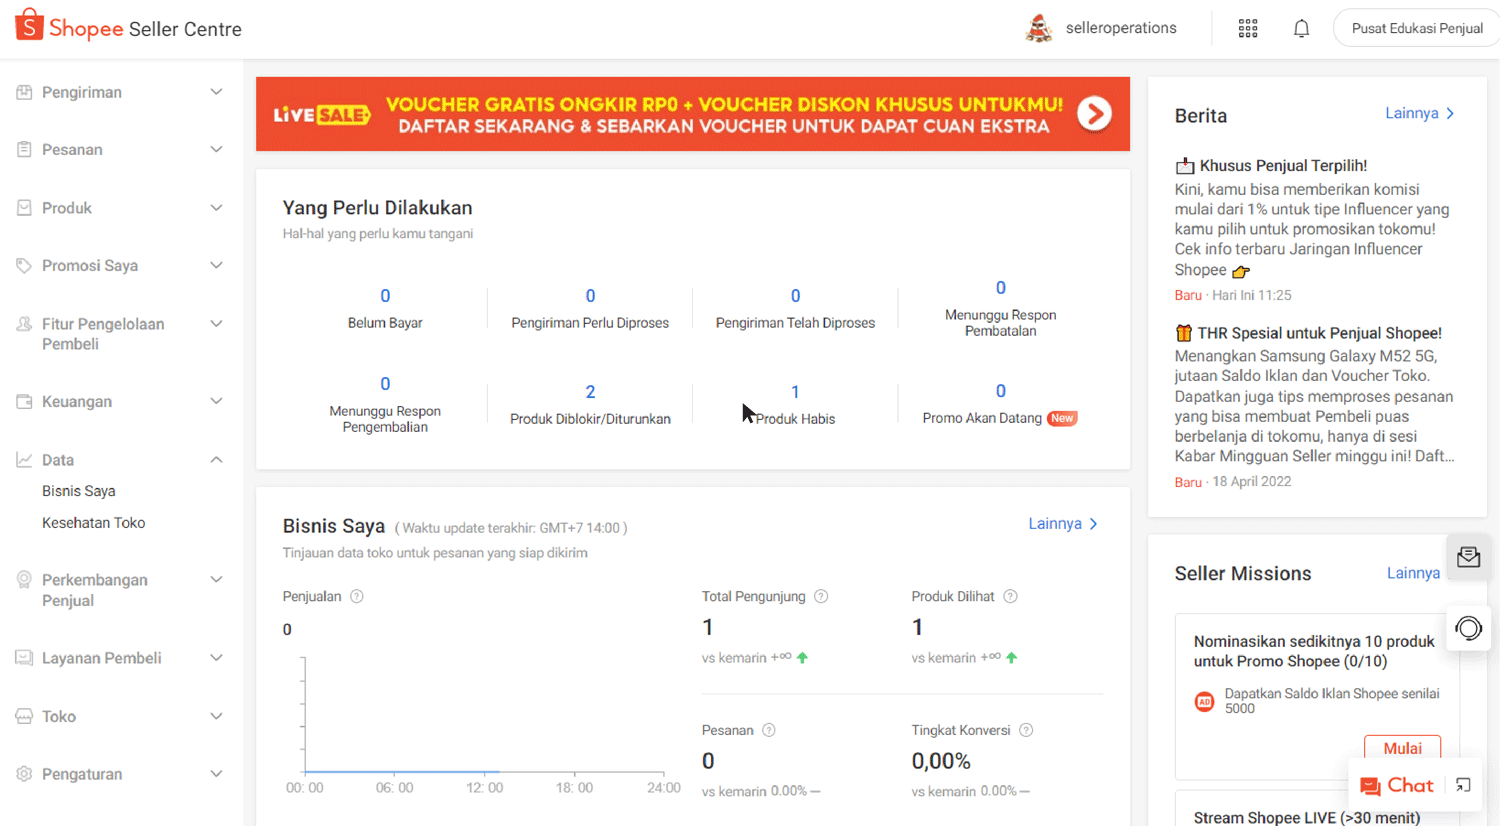This screenshot has width=1500, height=826.
Task: Open the headset customer support icon
Action: click(x=1468, y=628)
